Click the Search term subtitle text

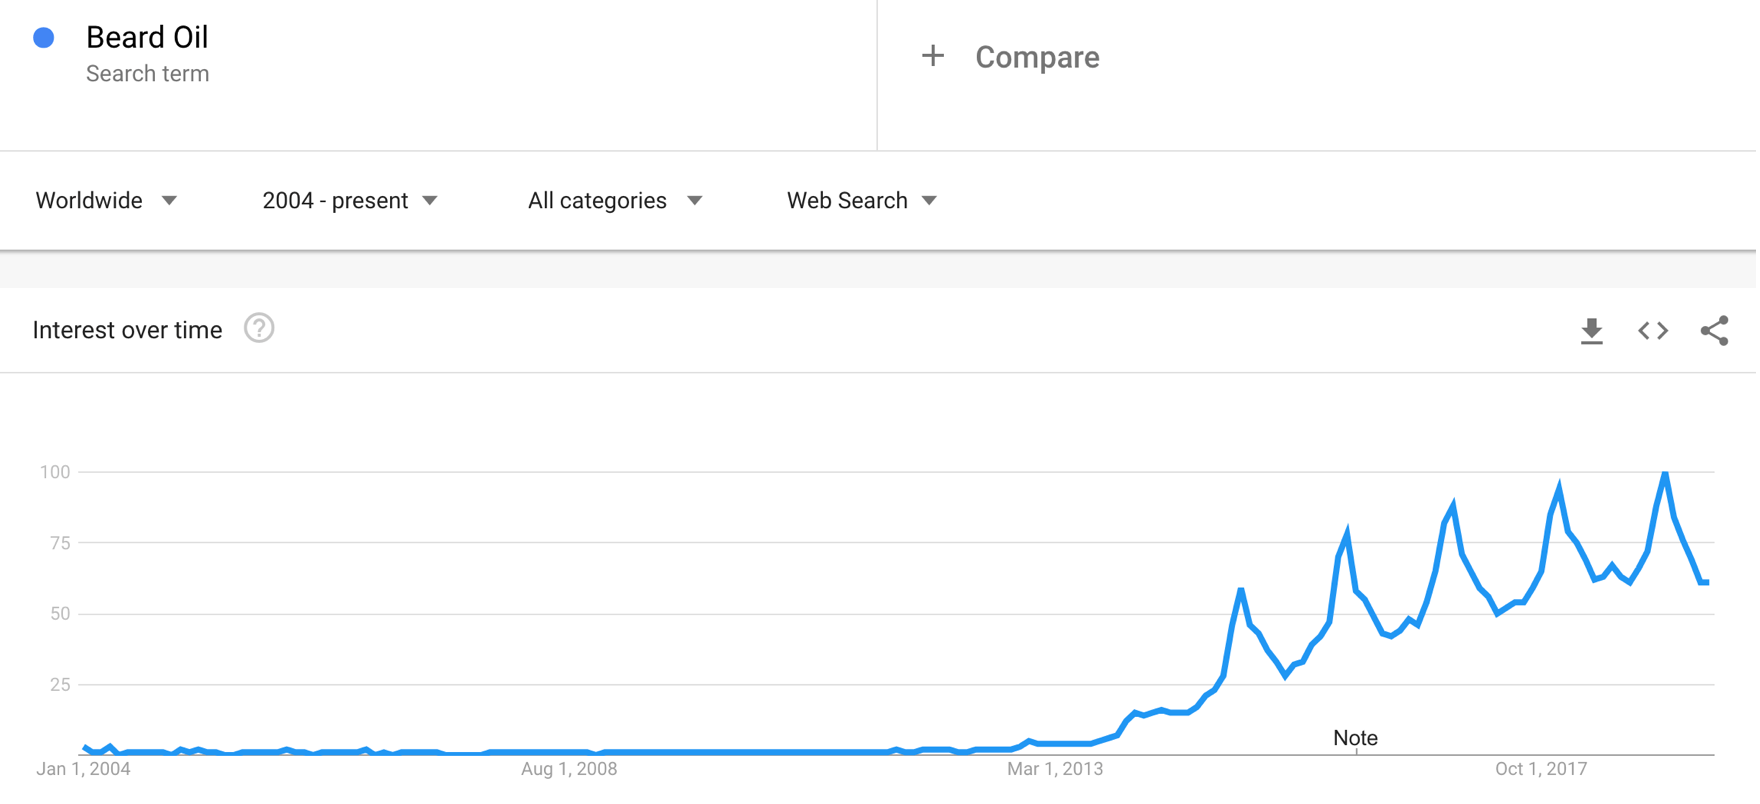pos(147,74)
